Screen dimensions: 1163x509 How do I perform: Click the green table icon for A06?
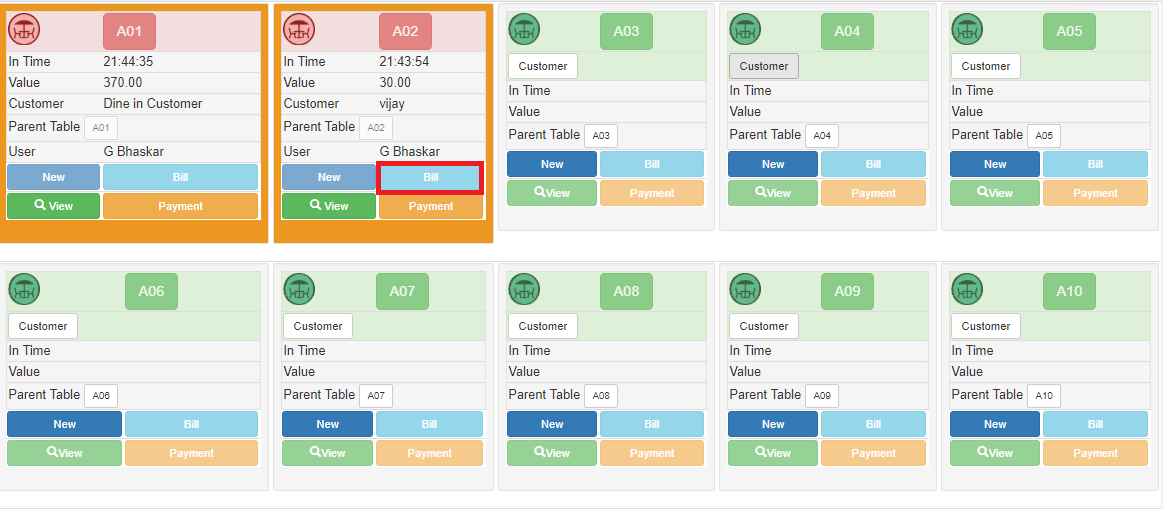24,289
